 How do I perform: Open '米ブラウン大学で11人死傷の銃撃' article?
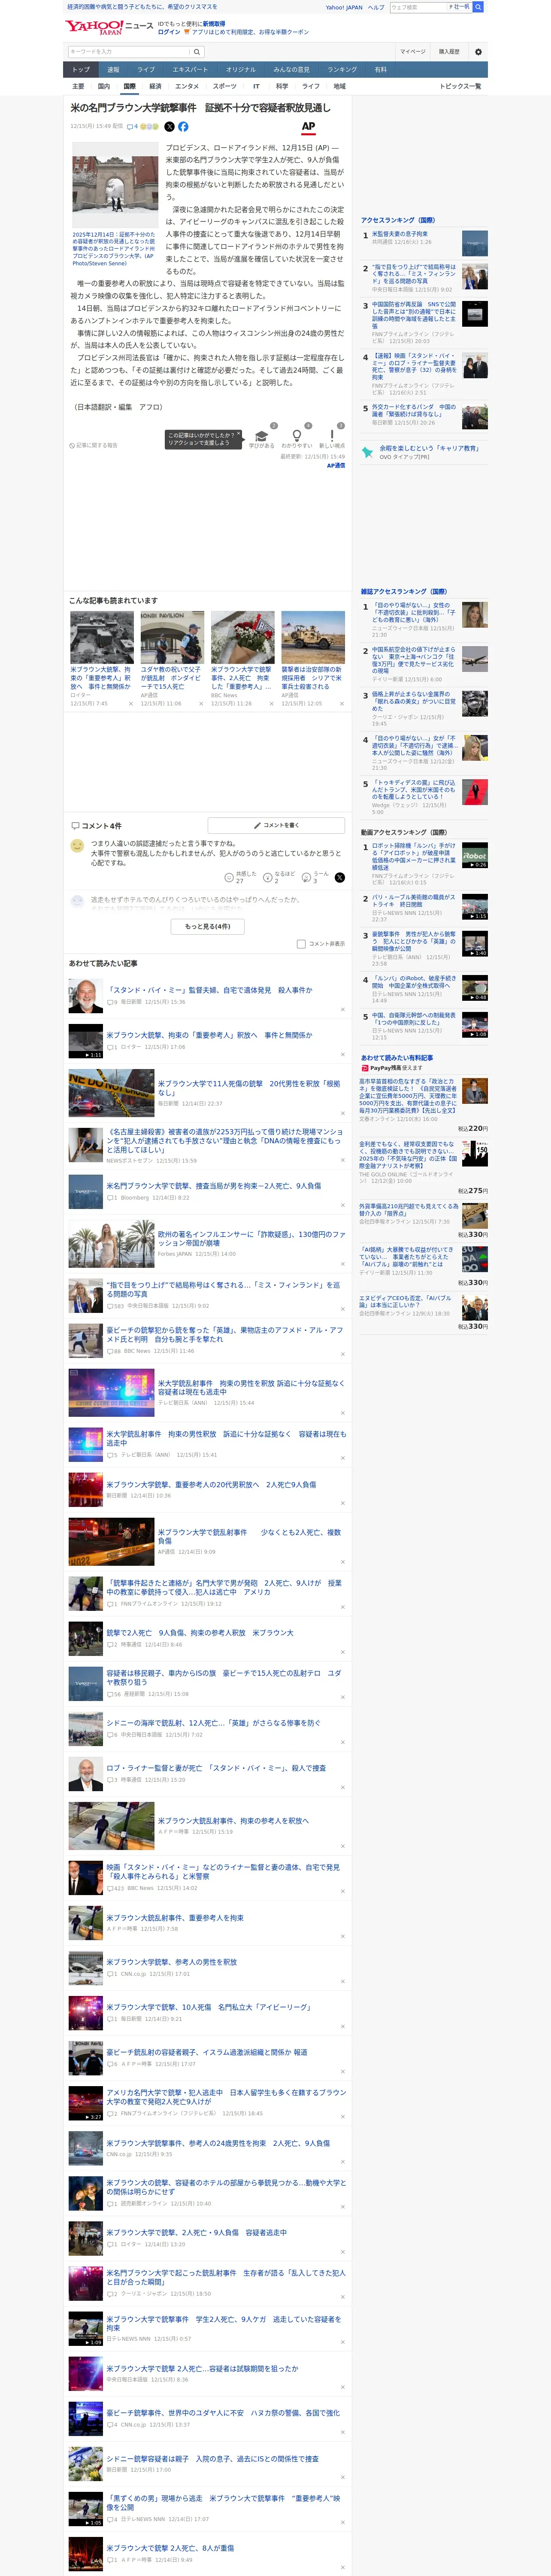pyautogui.click(x=249, y=1088)
